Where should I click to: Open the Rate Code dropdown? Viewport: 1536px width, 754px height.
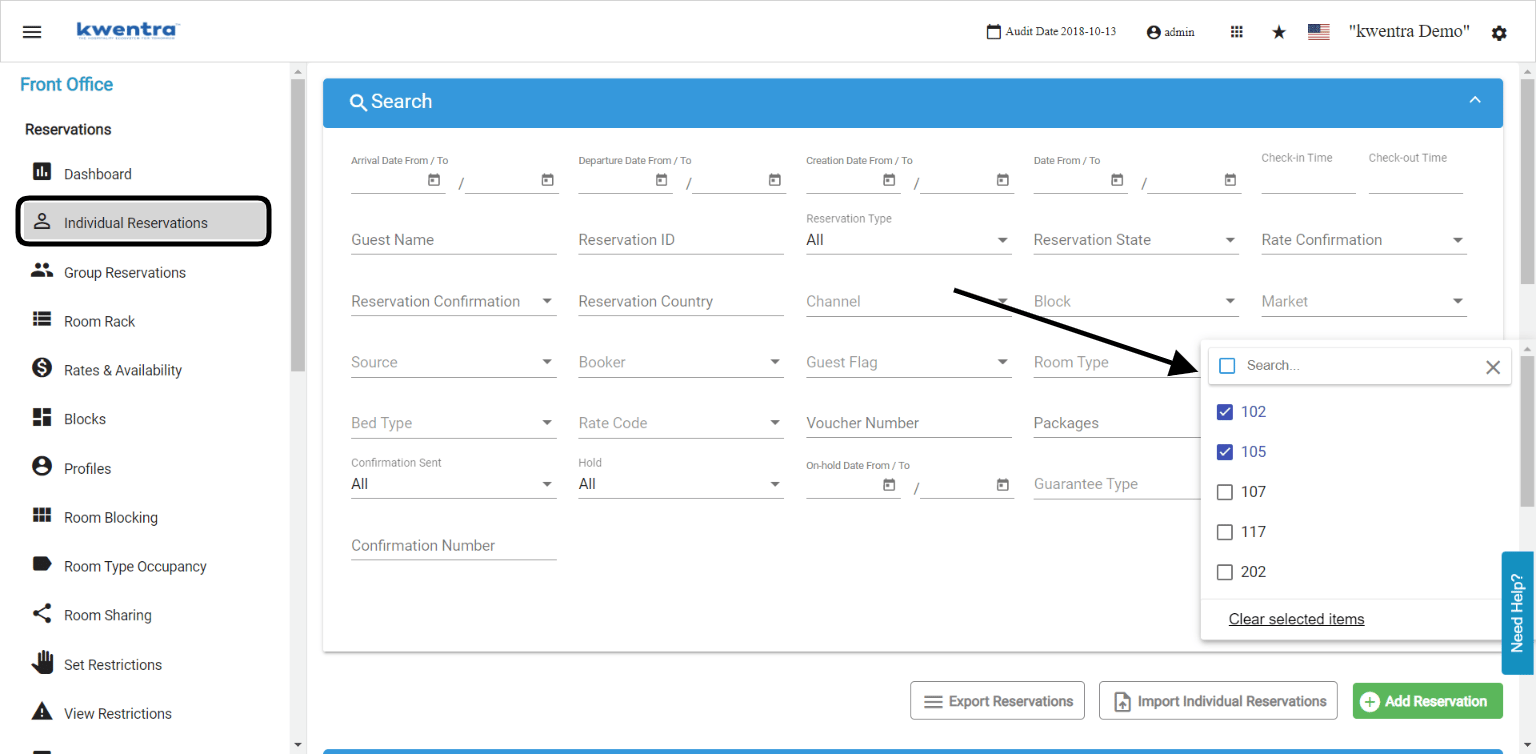pyautogui.click(x=681, y=423)
